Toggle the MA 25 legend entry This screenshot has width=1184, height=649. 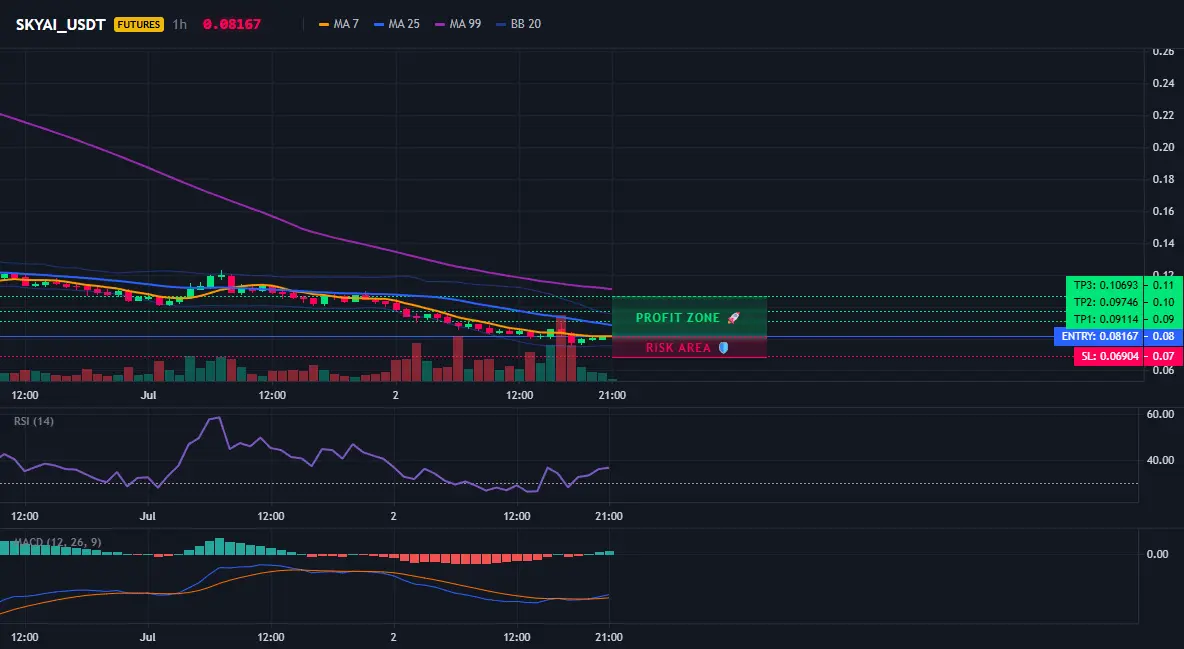396,24
